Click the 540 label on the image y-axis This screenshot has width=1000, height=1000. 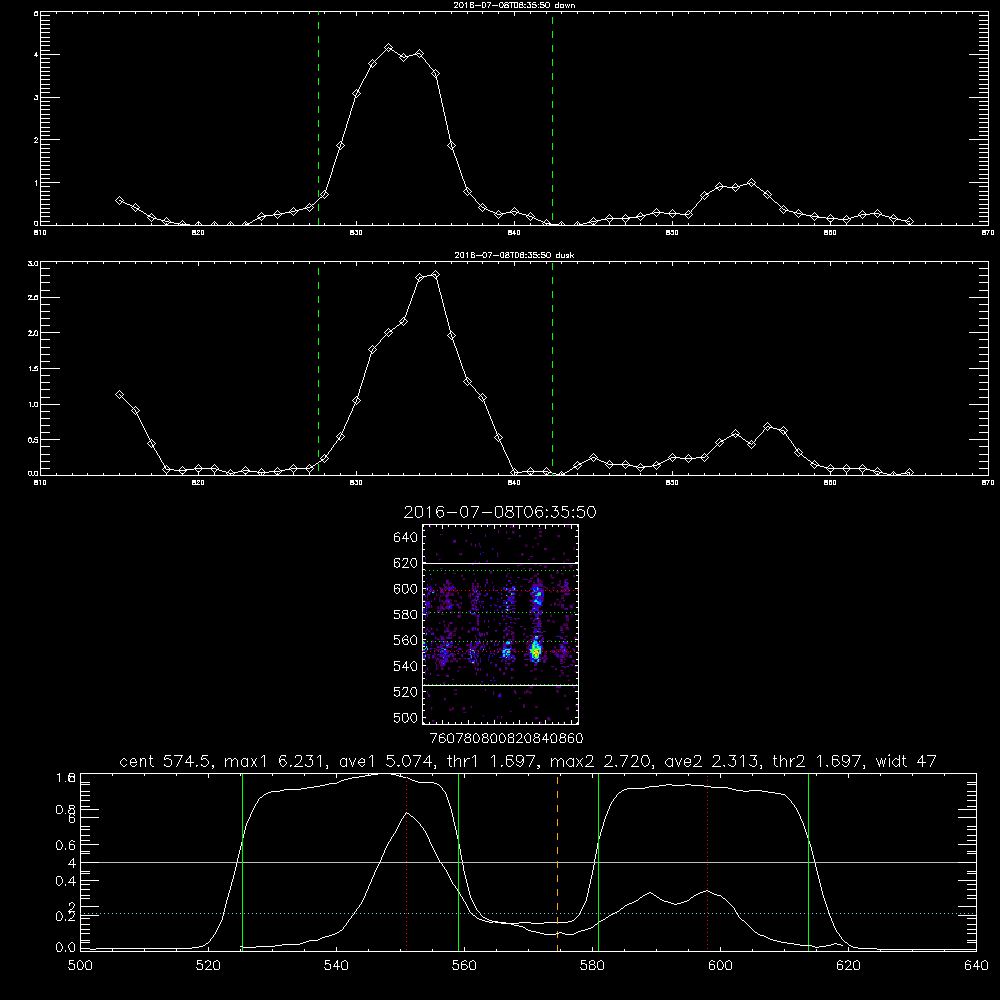pos(406,666)
